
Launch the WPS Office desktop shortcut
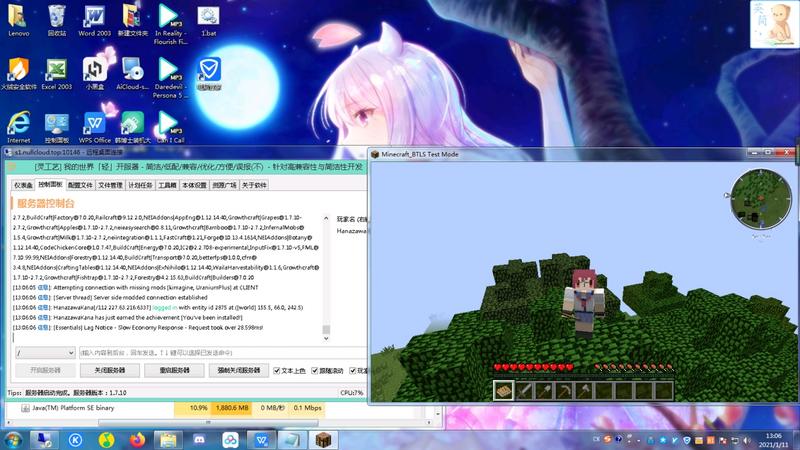(x=94, y=128)
